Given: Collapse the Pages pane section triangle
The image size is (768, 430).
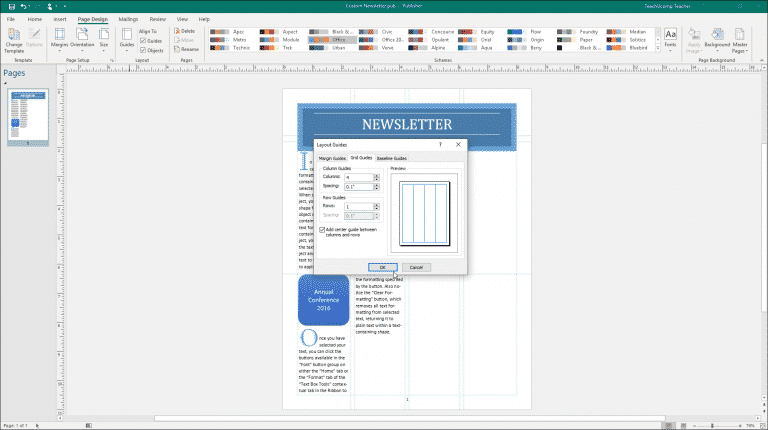Looking at the screenshot, I should (x=5, y=83).
